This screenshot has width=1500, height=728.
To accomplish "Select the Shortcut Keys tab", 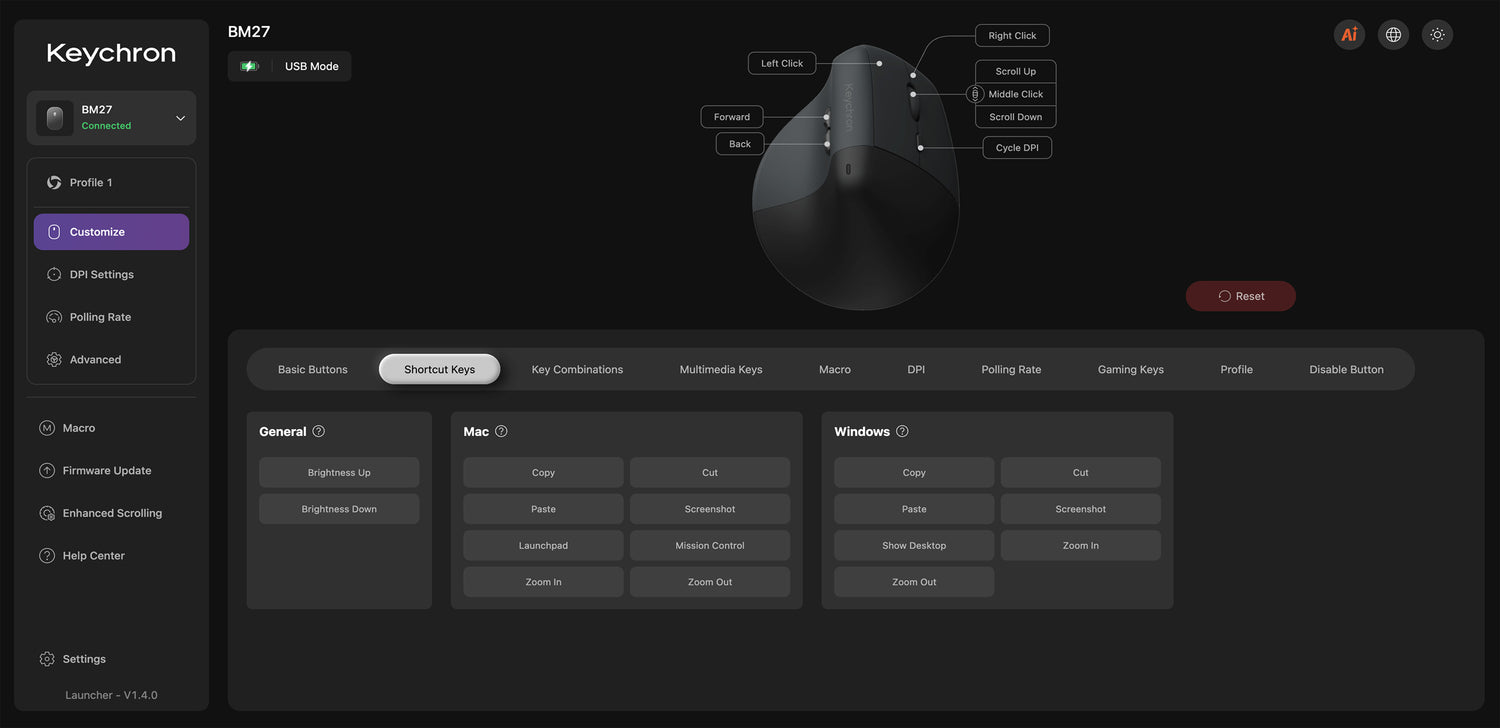I will tap(440, 369).
